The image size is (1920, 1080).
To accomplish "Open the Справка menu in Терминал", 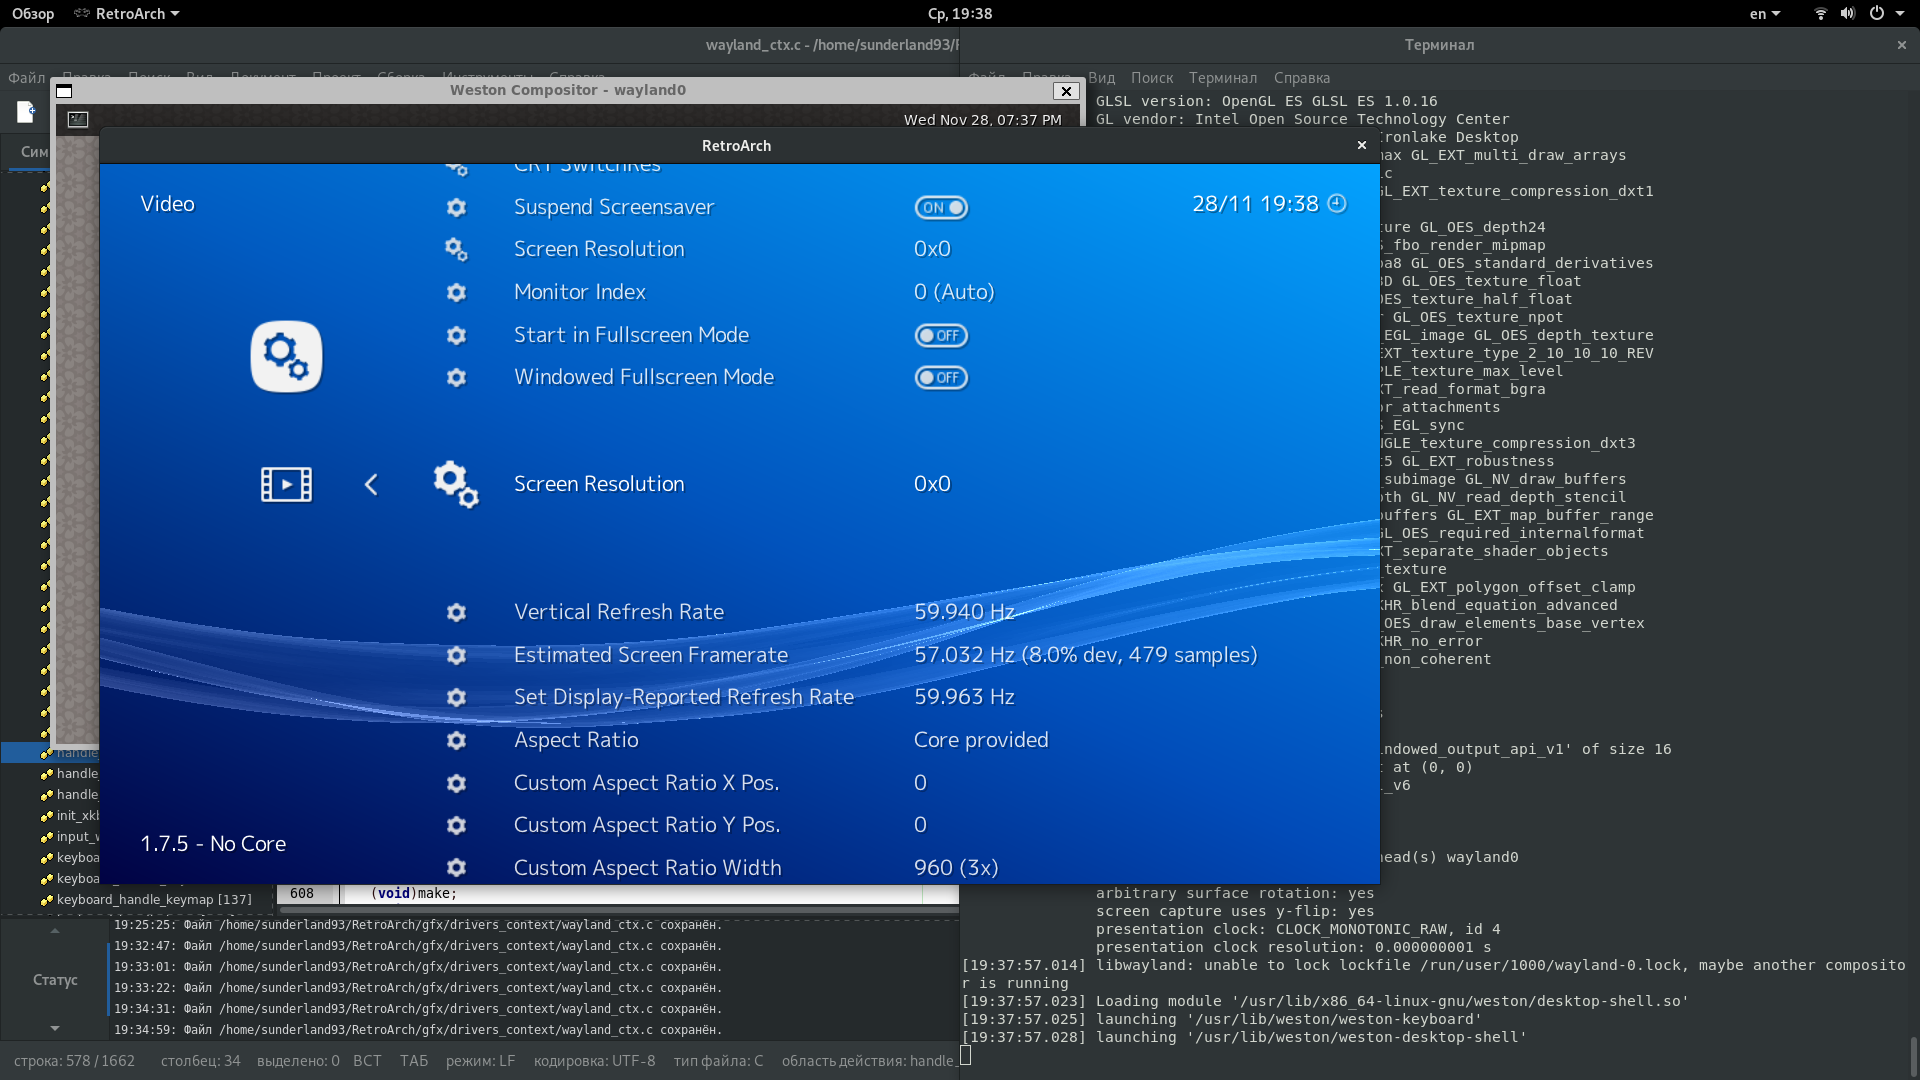I will [1302, 78].
